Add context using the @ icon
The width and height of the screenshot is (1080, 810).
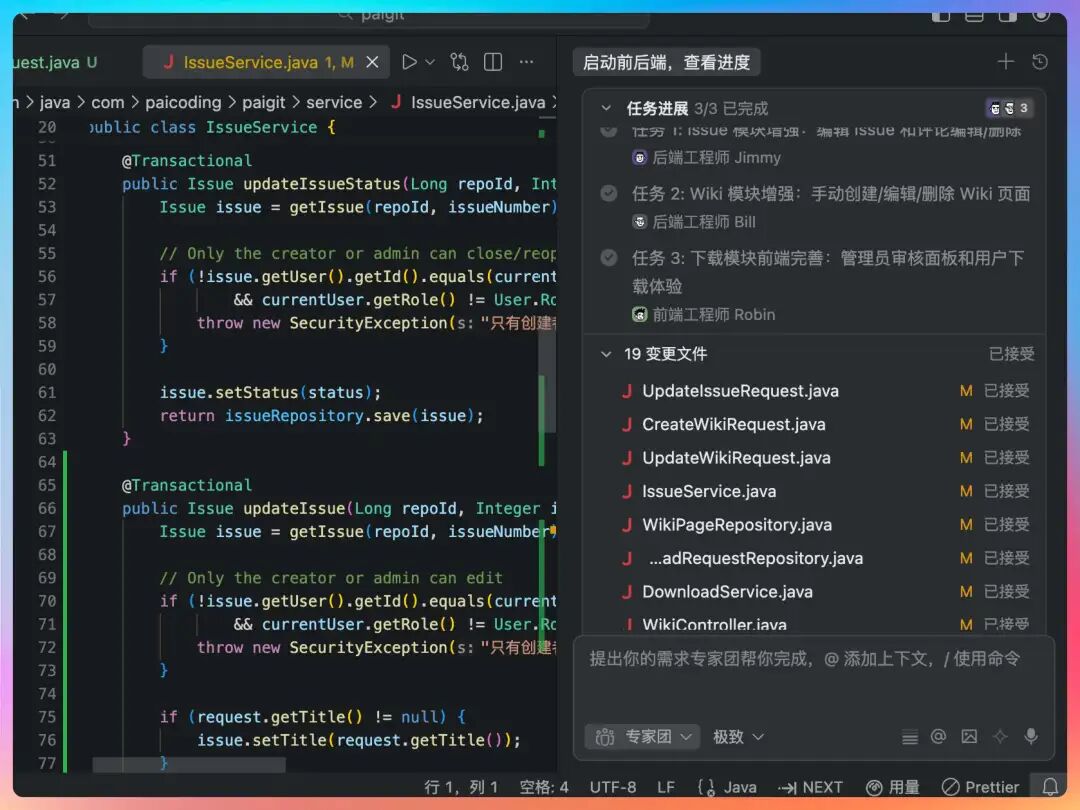pos(938,737)
